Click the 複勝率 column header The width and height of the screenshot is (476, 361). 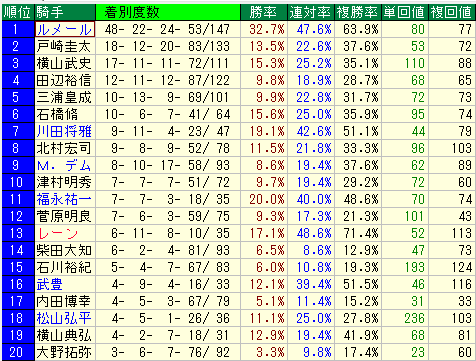tap(357, 13)
